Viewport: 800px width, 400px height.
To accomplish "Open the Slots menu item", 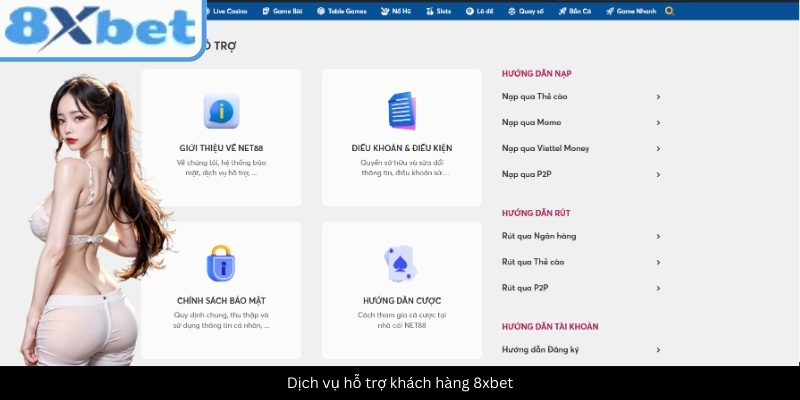I will point(438,11).
